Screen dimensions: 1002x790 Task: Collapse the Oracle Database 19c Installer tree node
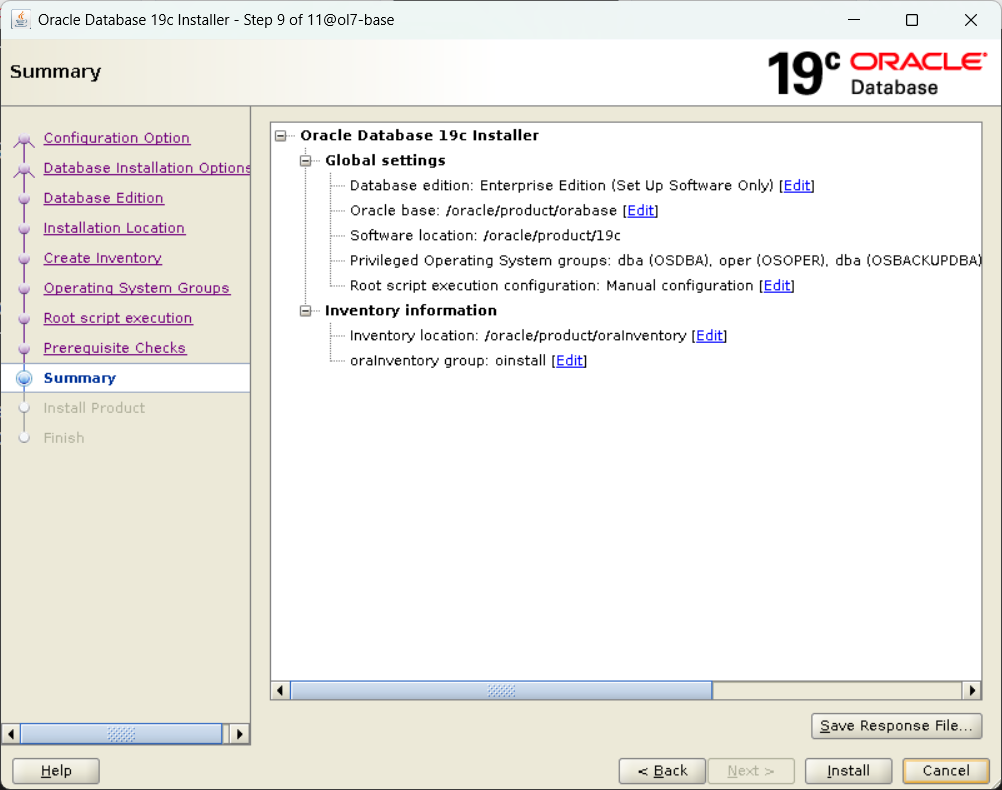point(281,136)
